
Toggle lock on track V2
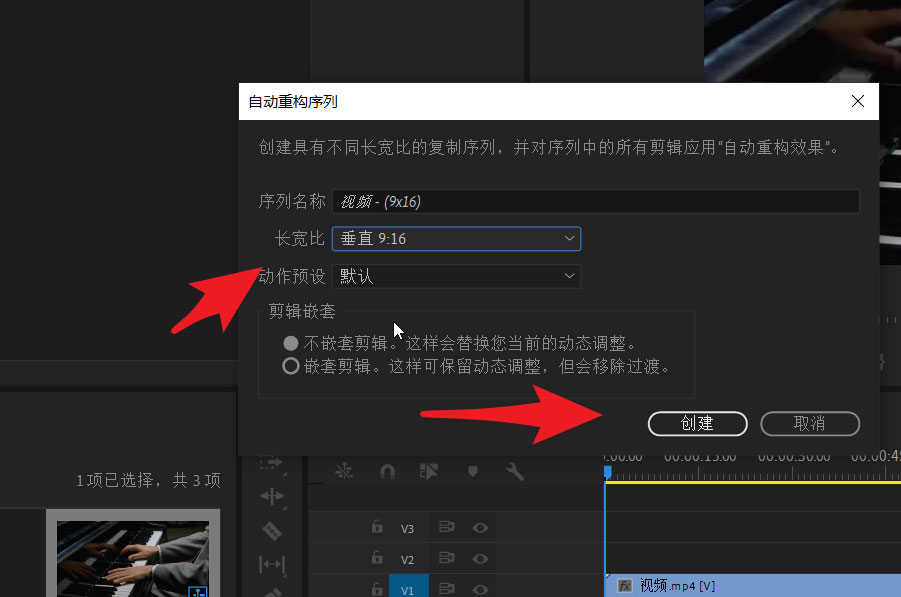[377, 558]
